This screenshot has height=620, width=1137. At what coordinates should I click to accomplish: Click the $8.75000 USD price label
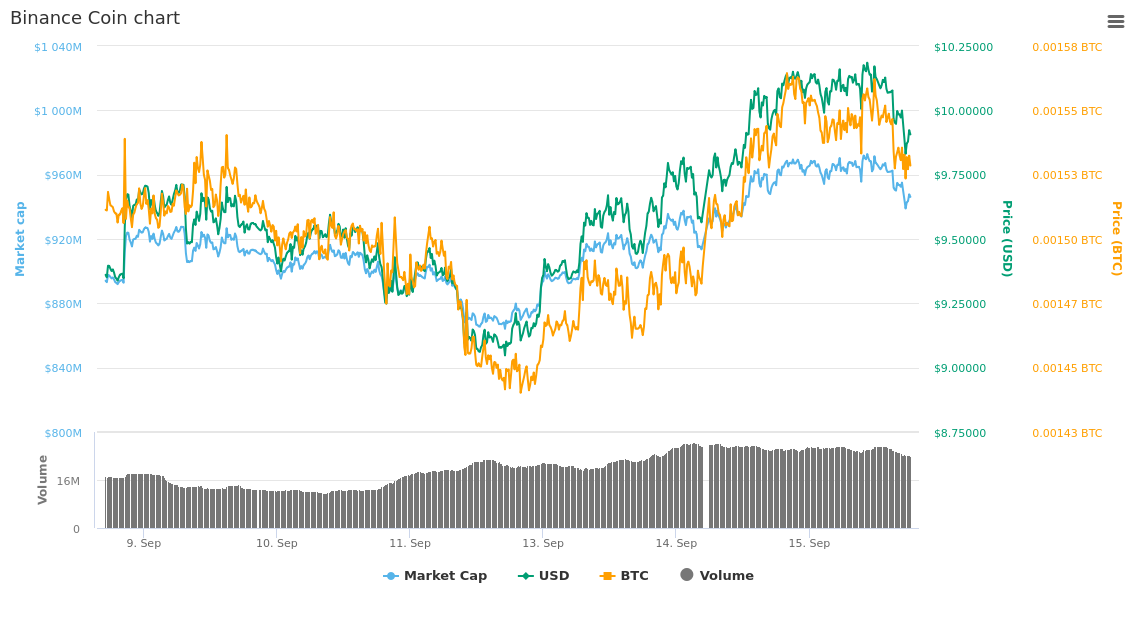(x=960, y=433)
